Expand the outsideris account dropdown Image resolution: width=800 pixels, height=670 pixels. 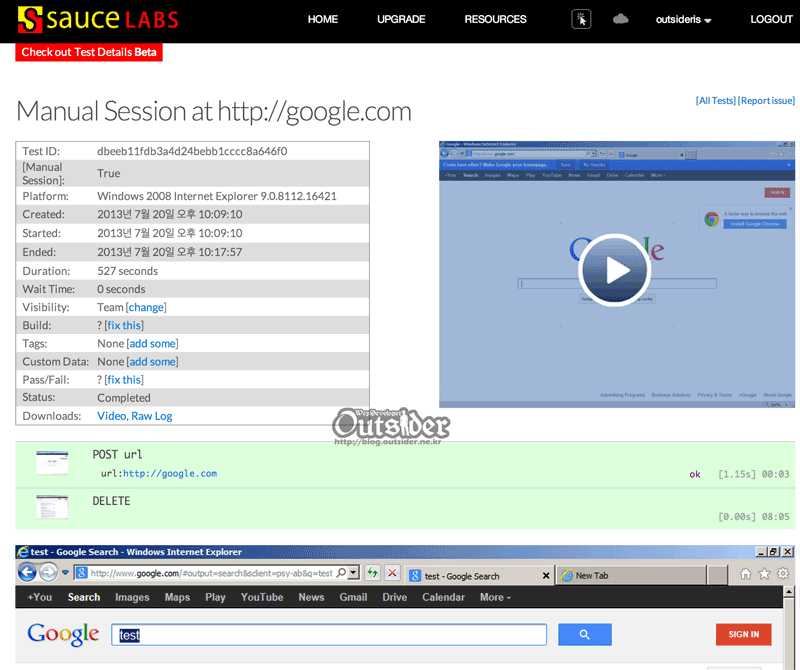point(683,19)
